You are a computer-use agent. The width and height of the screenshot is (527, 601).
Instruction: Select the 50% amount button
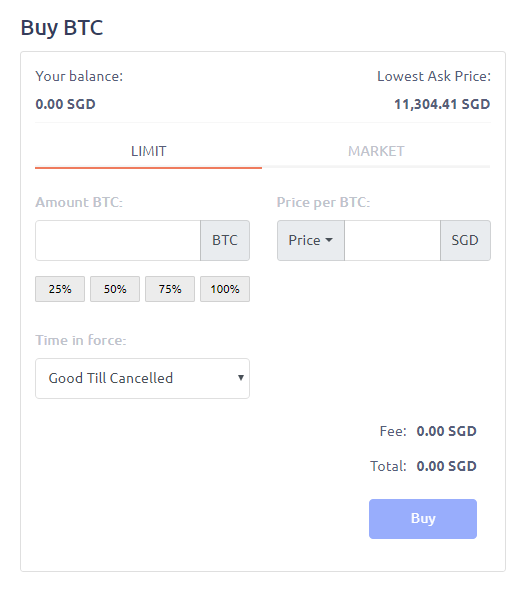115,289
